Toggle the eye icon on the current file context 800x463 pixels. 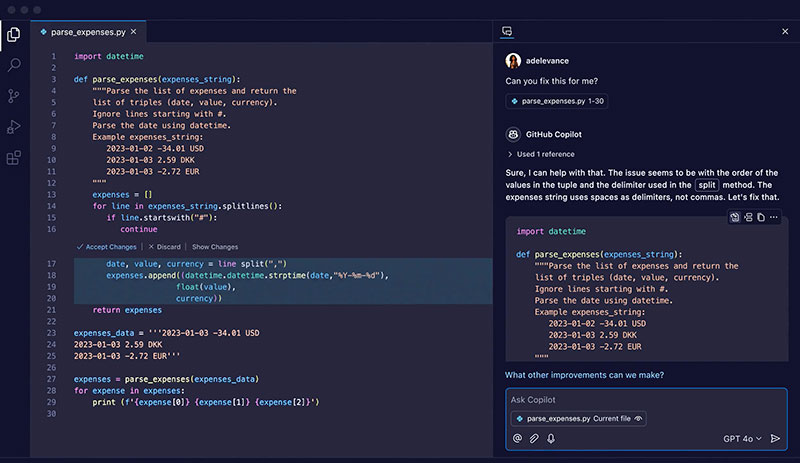click(x=638, y=418)
